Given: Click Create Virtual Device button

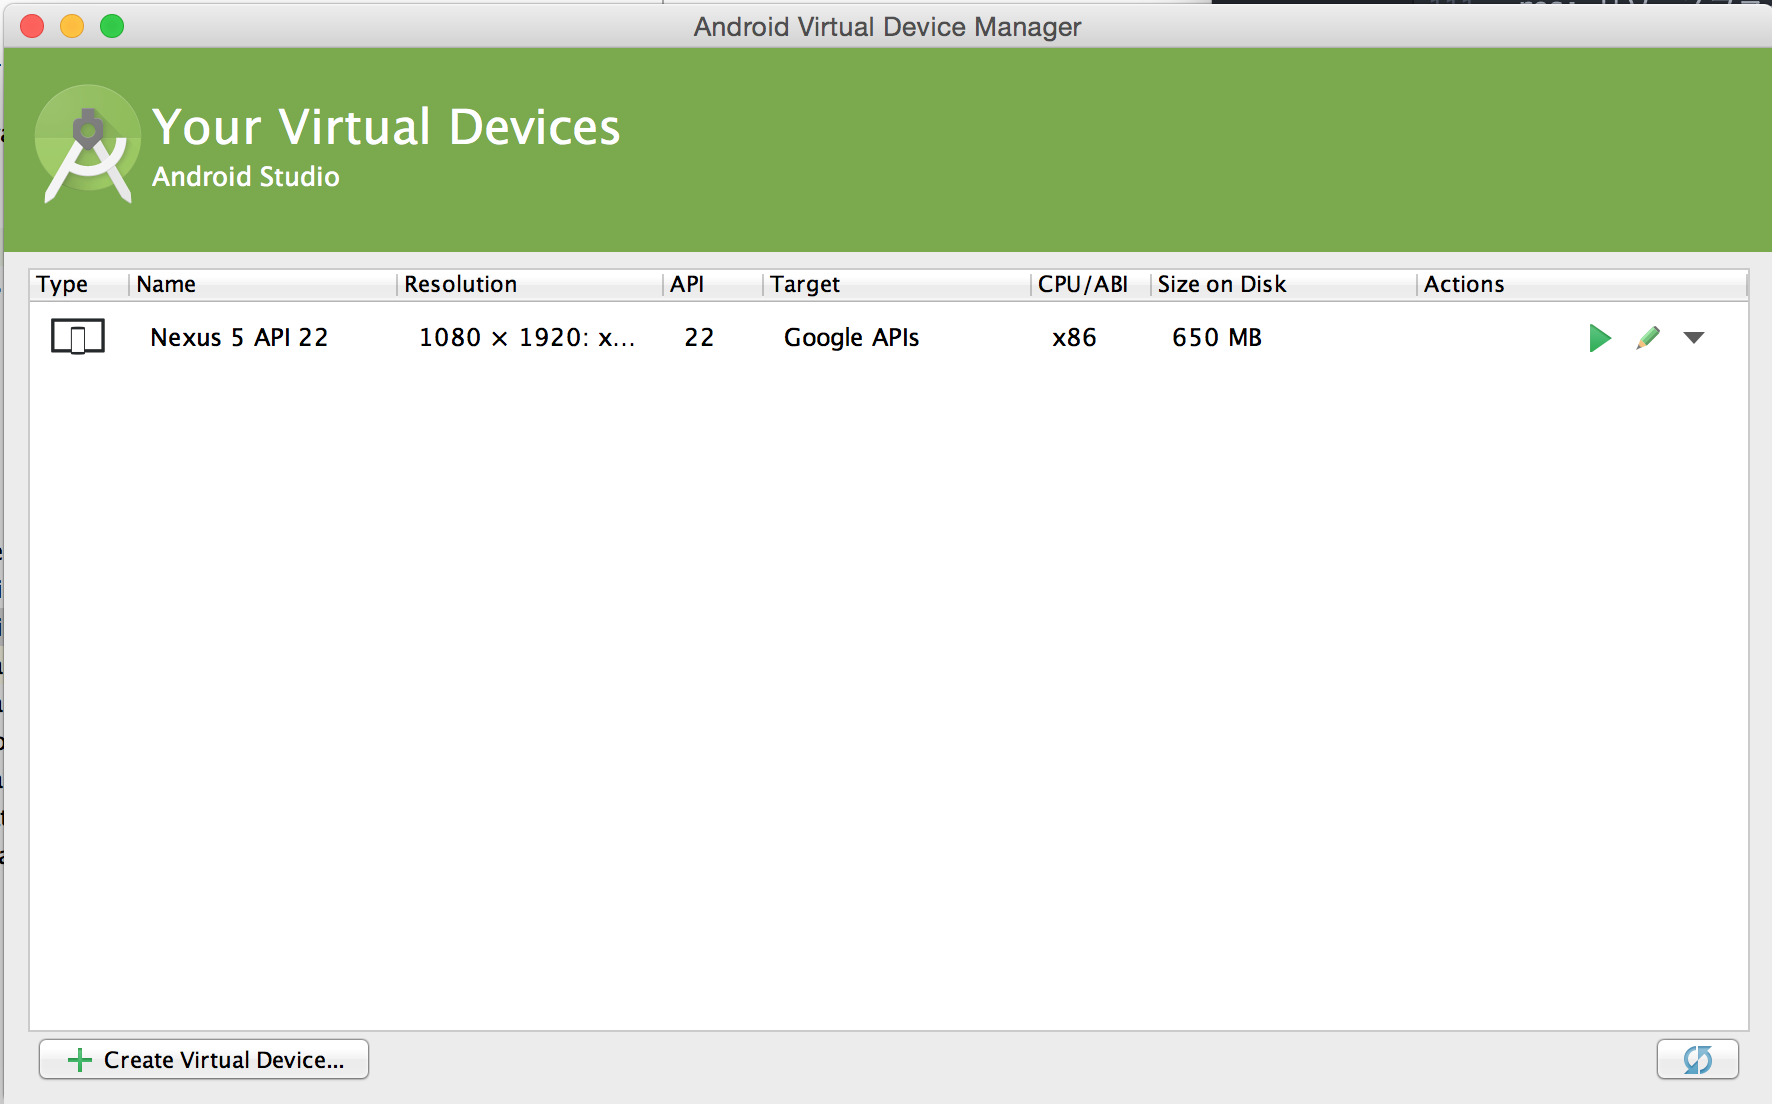Looking at the screenshot, I should 204,1059.
